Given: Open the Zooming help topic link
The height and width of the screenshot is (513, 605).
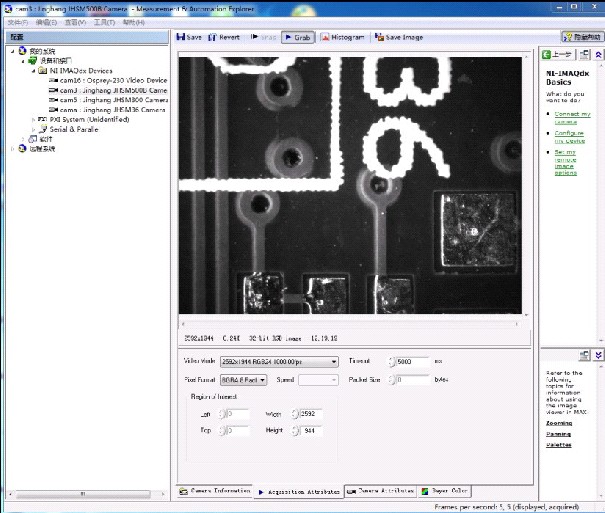Looking at the screenshot, I should point(559,423).
